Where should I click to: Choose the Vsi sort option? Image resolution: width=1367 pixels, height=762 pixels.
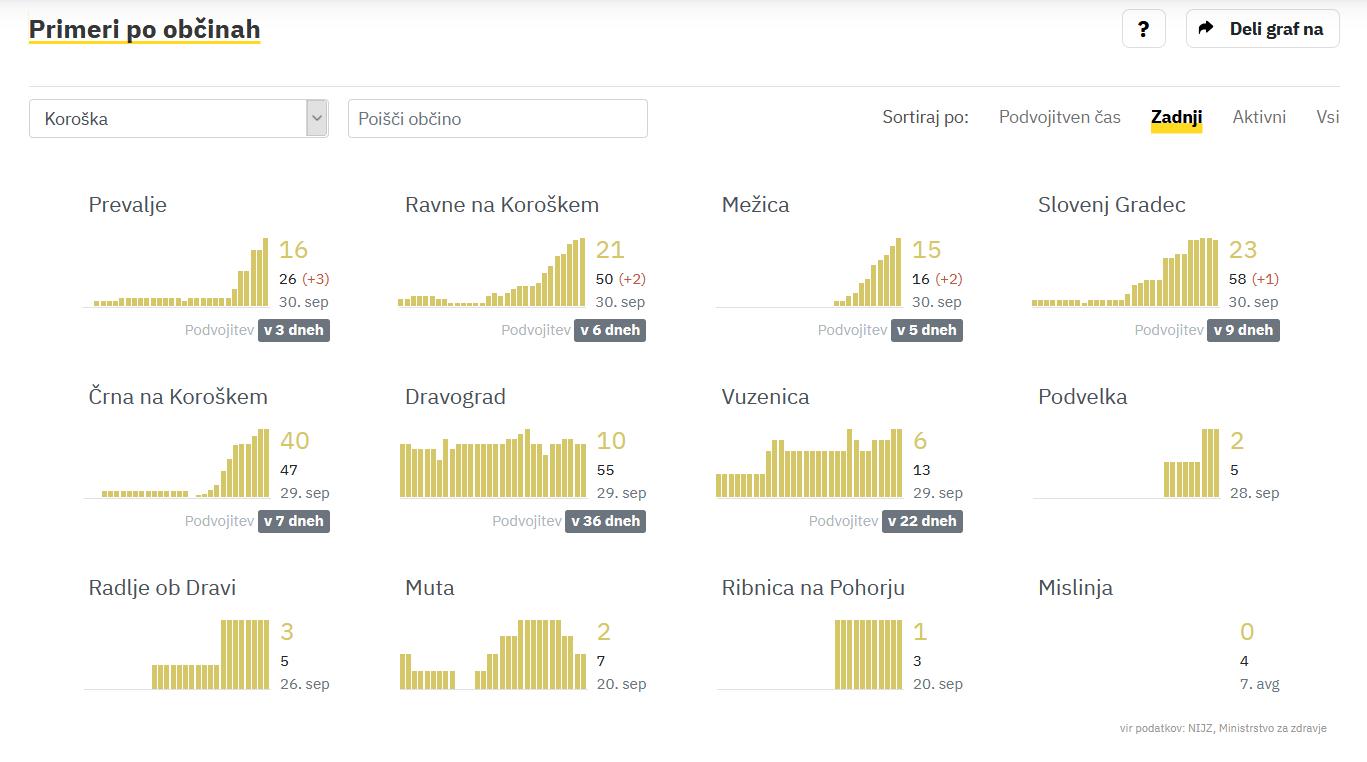(x=1327, y=117)
